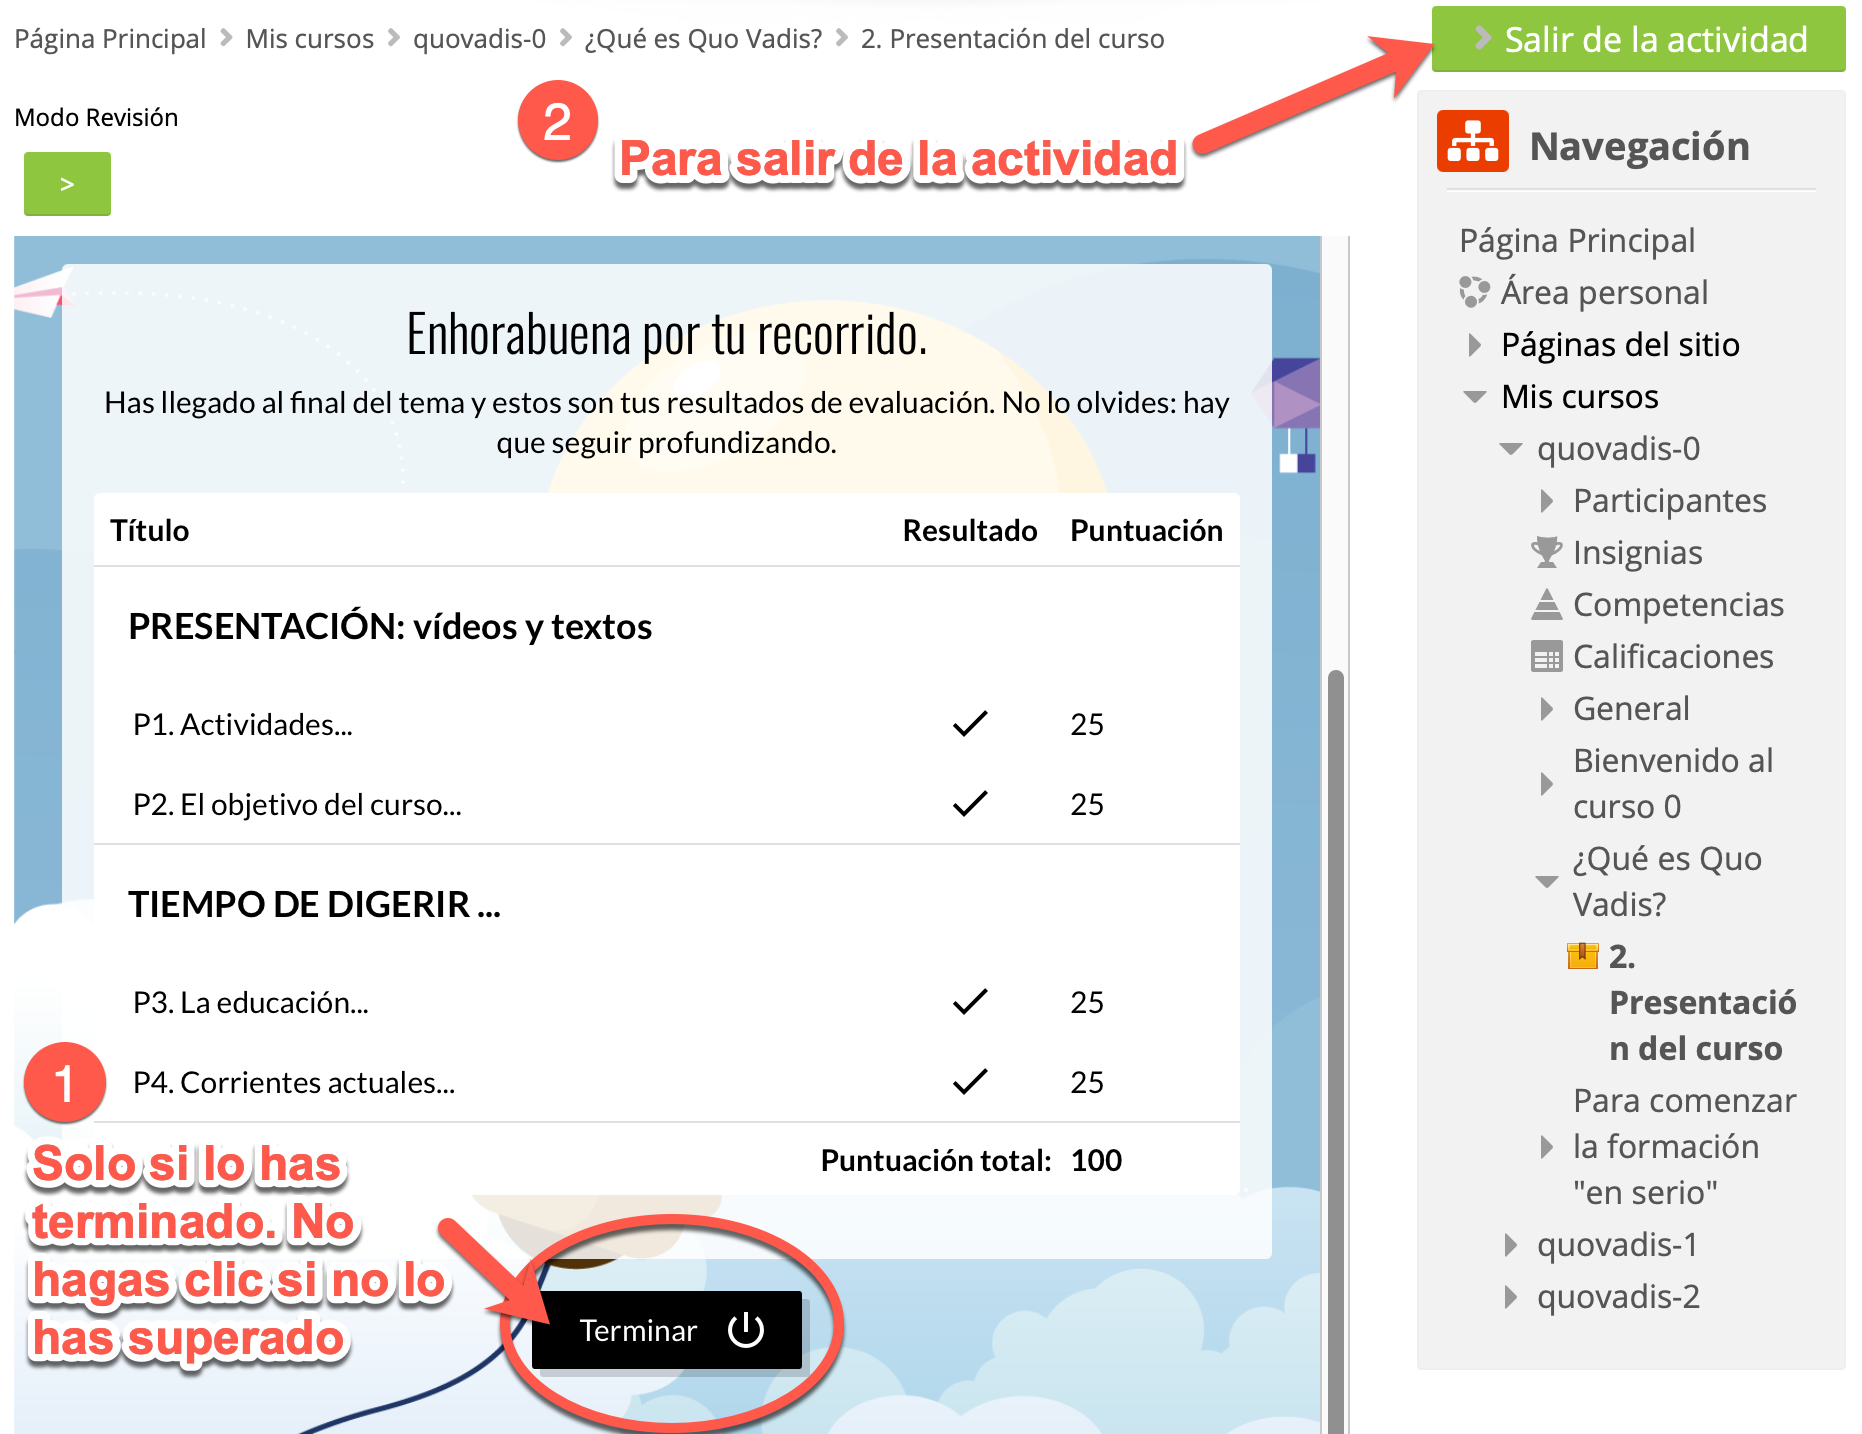Open Participantes link in navigation
Screen dimensions: 1862x1434
(1669, 501)
